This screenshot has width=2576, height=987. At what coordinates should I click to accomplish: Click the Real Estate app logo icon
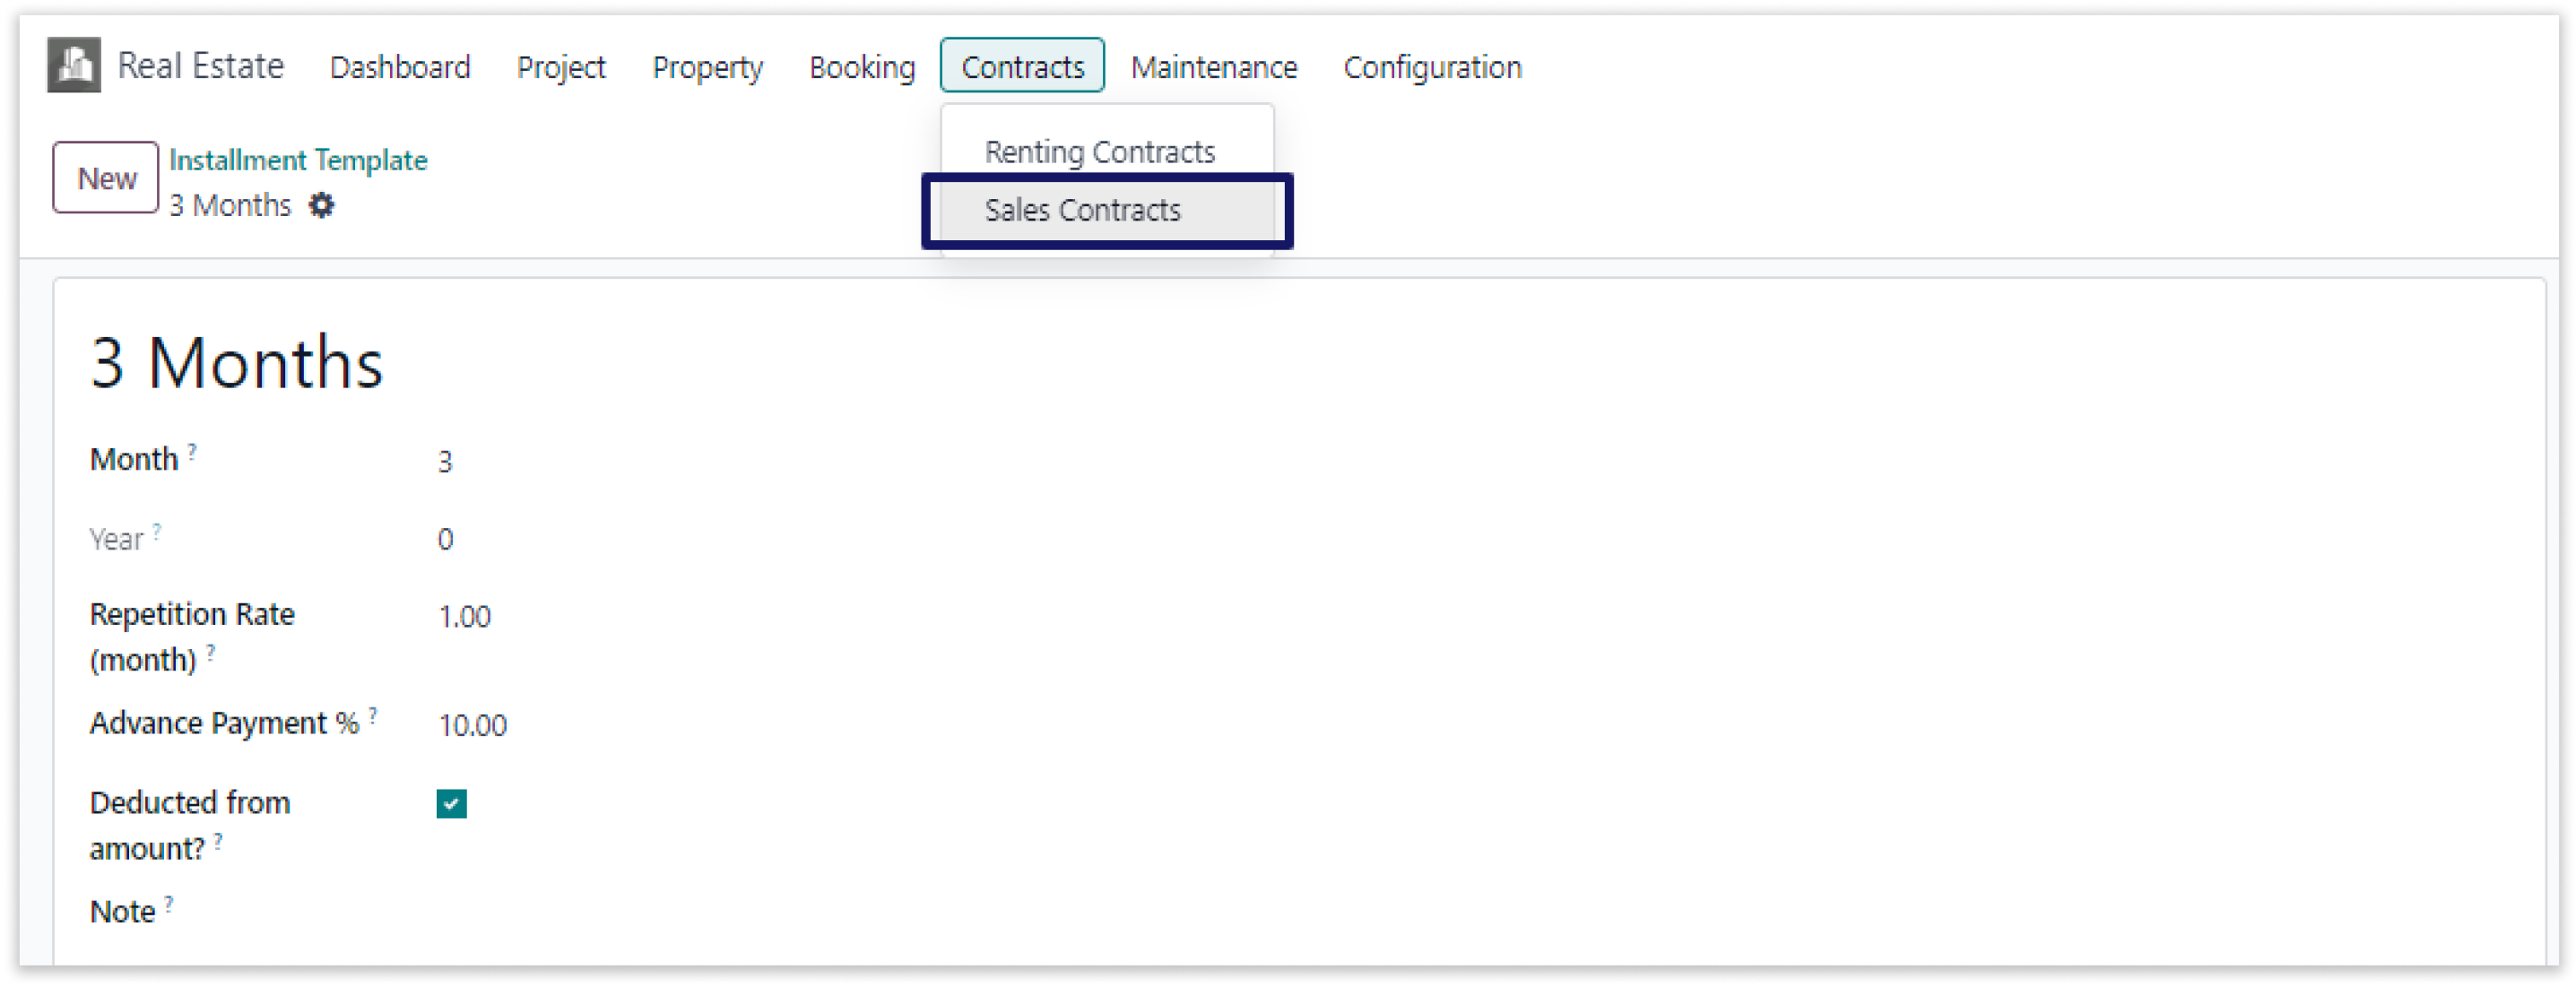74,65
